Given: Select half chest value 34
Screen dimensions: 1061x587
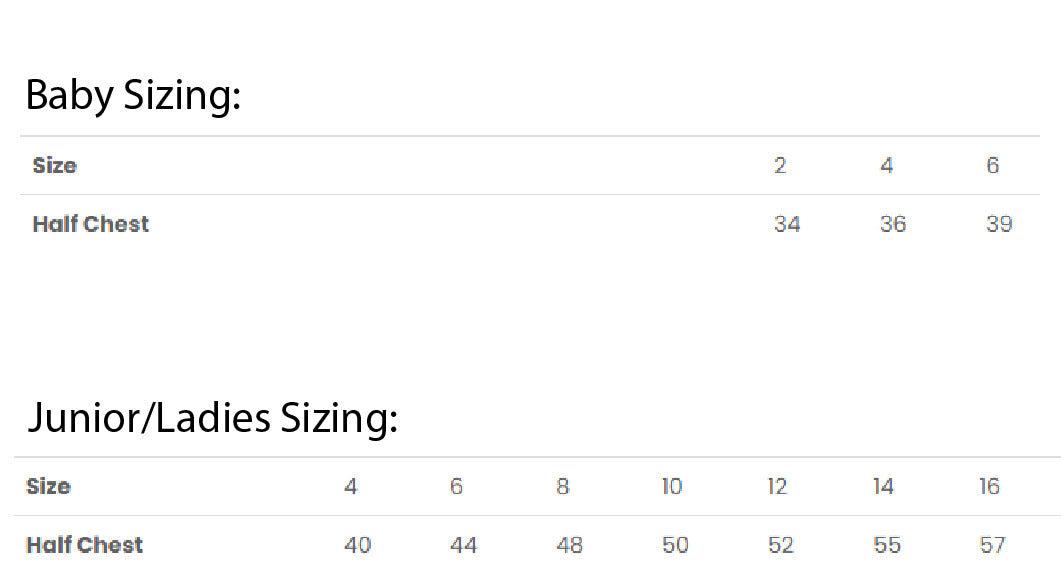Looking at the screenshot, I should click(787, 224).
